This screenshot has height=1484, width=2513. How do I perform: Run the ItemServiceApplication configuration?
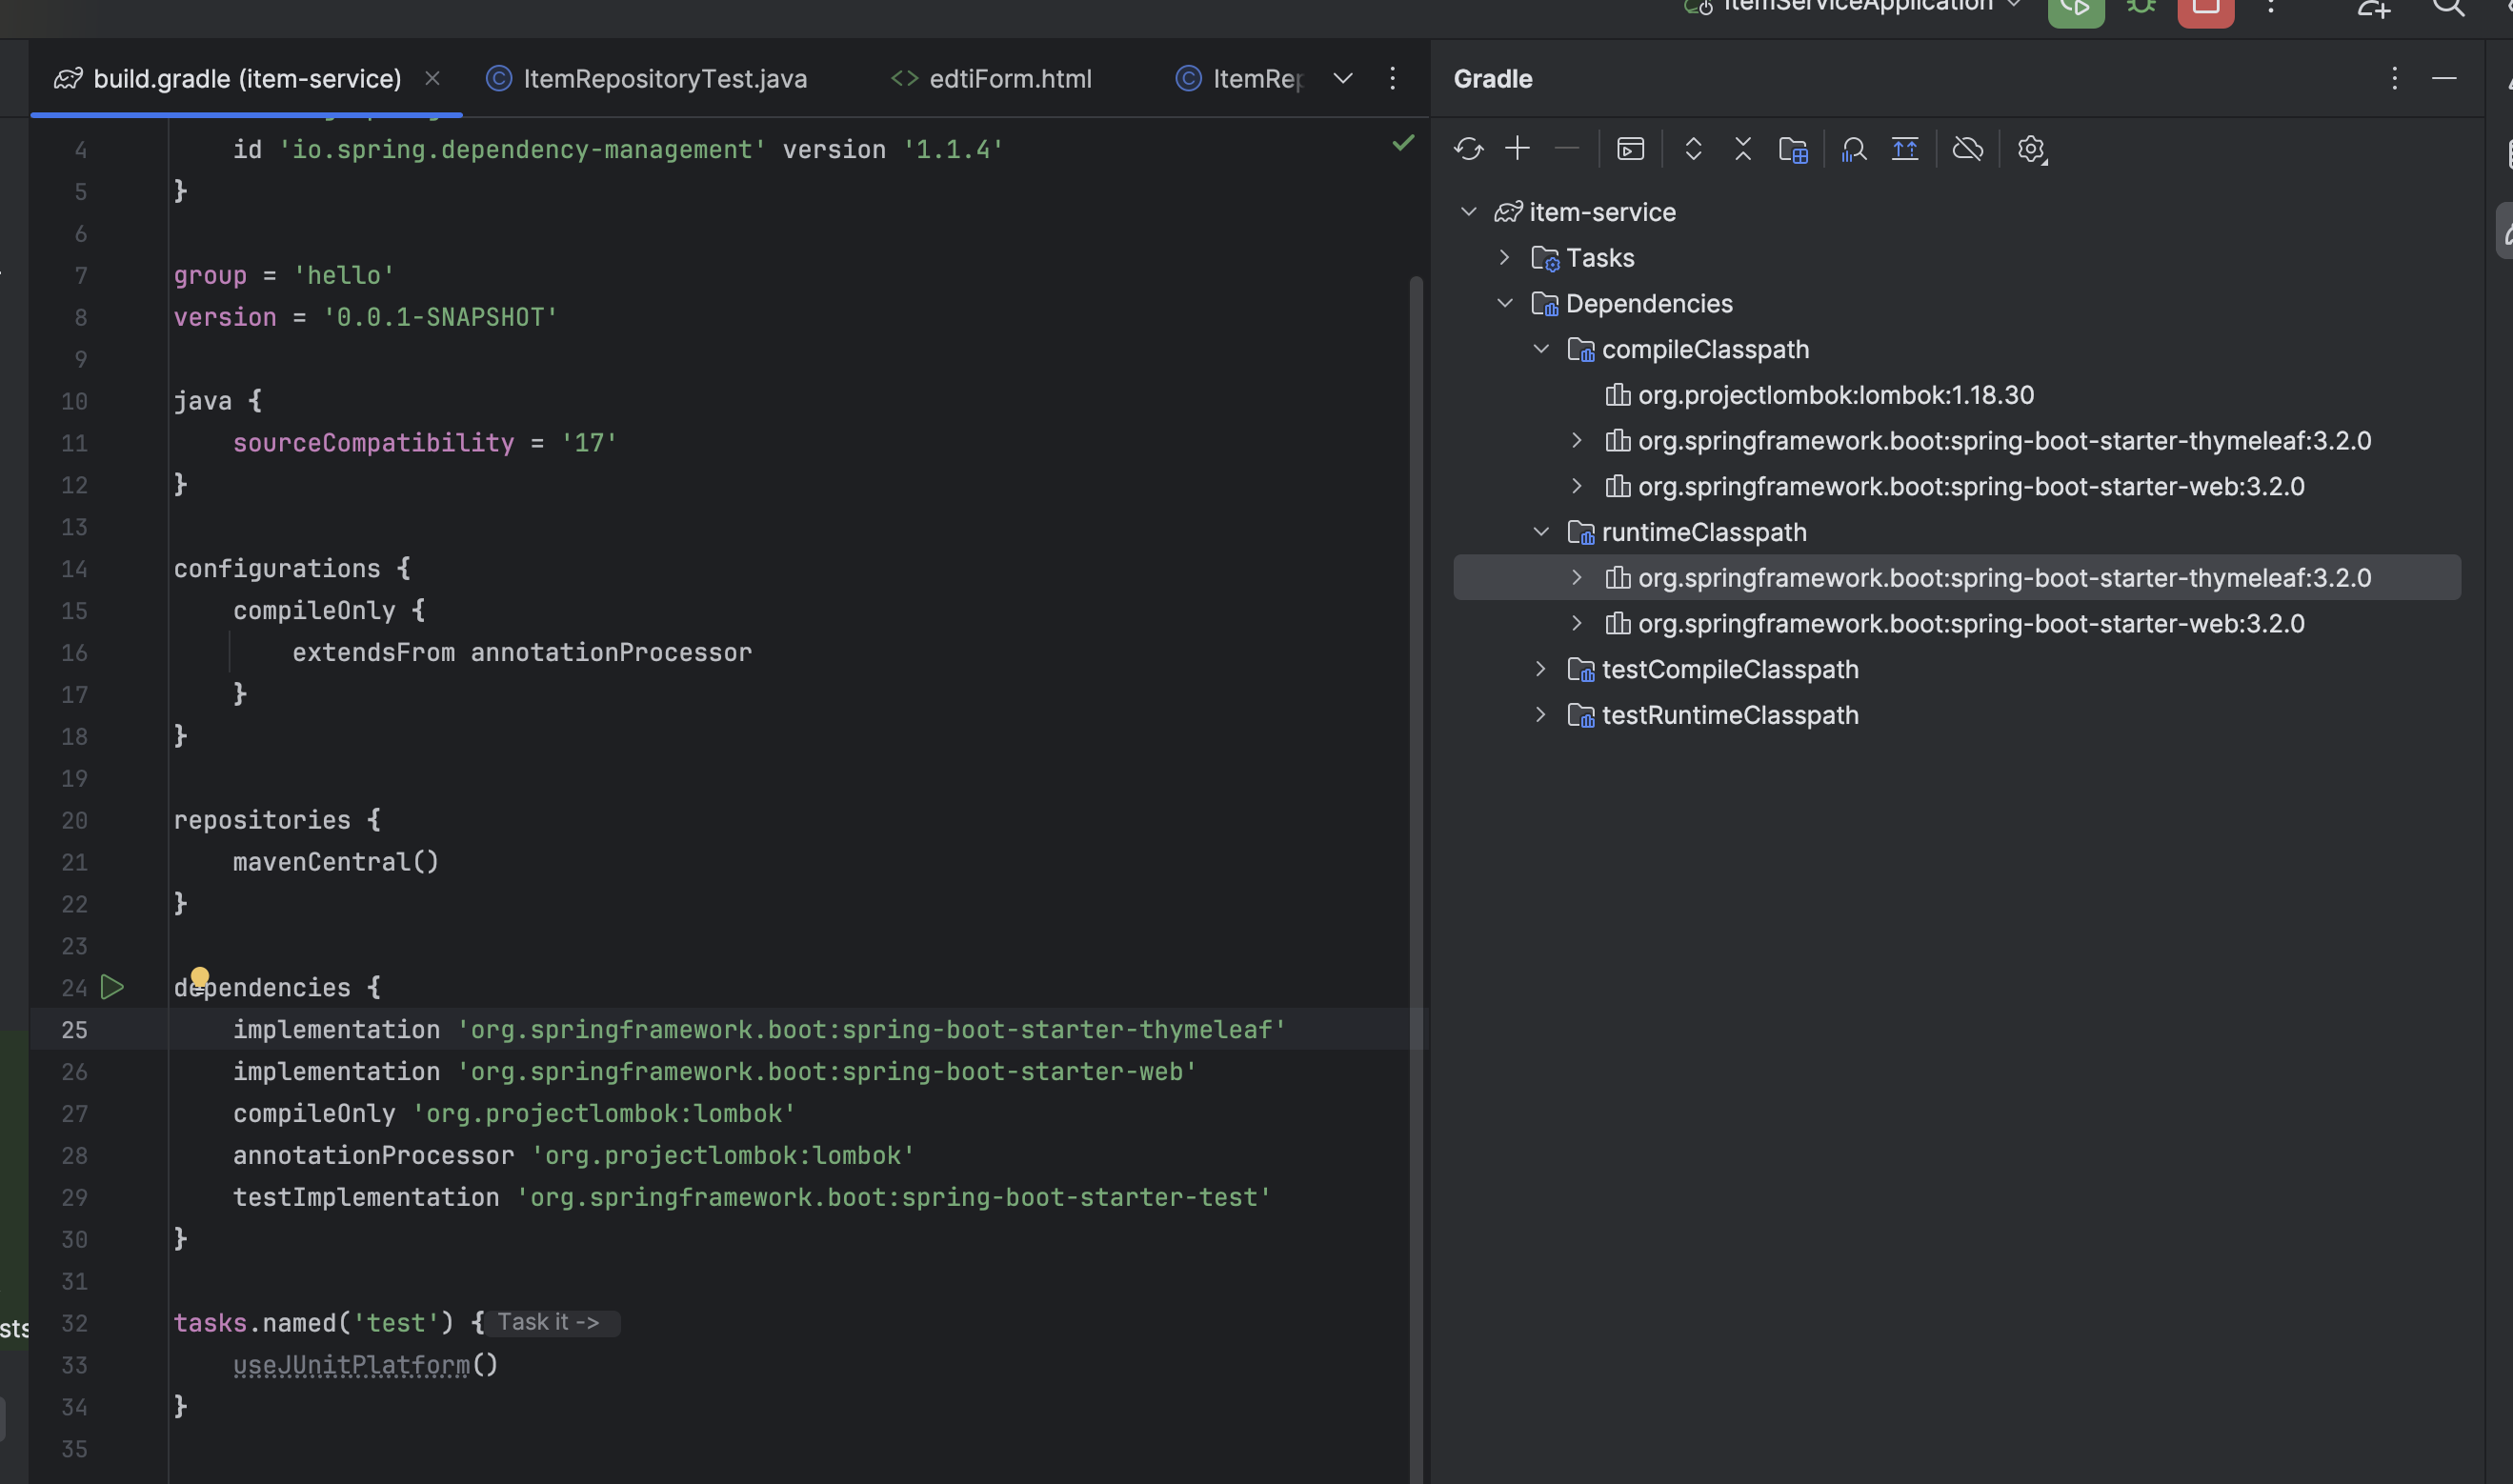click(x=2076, y=9)
